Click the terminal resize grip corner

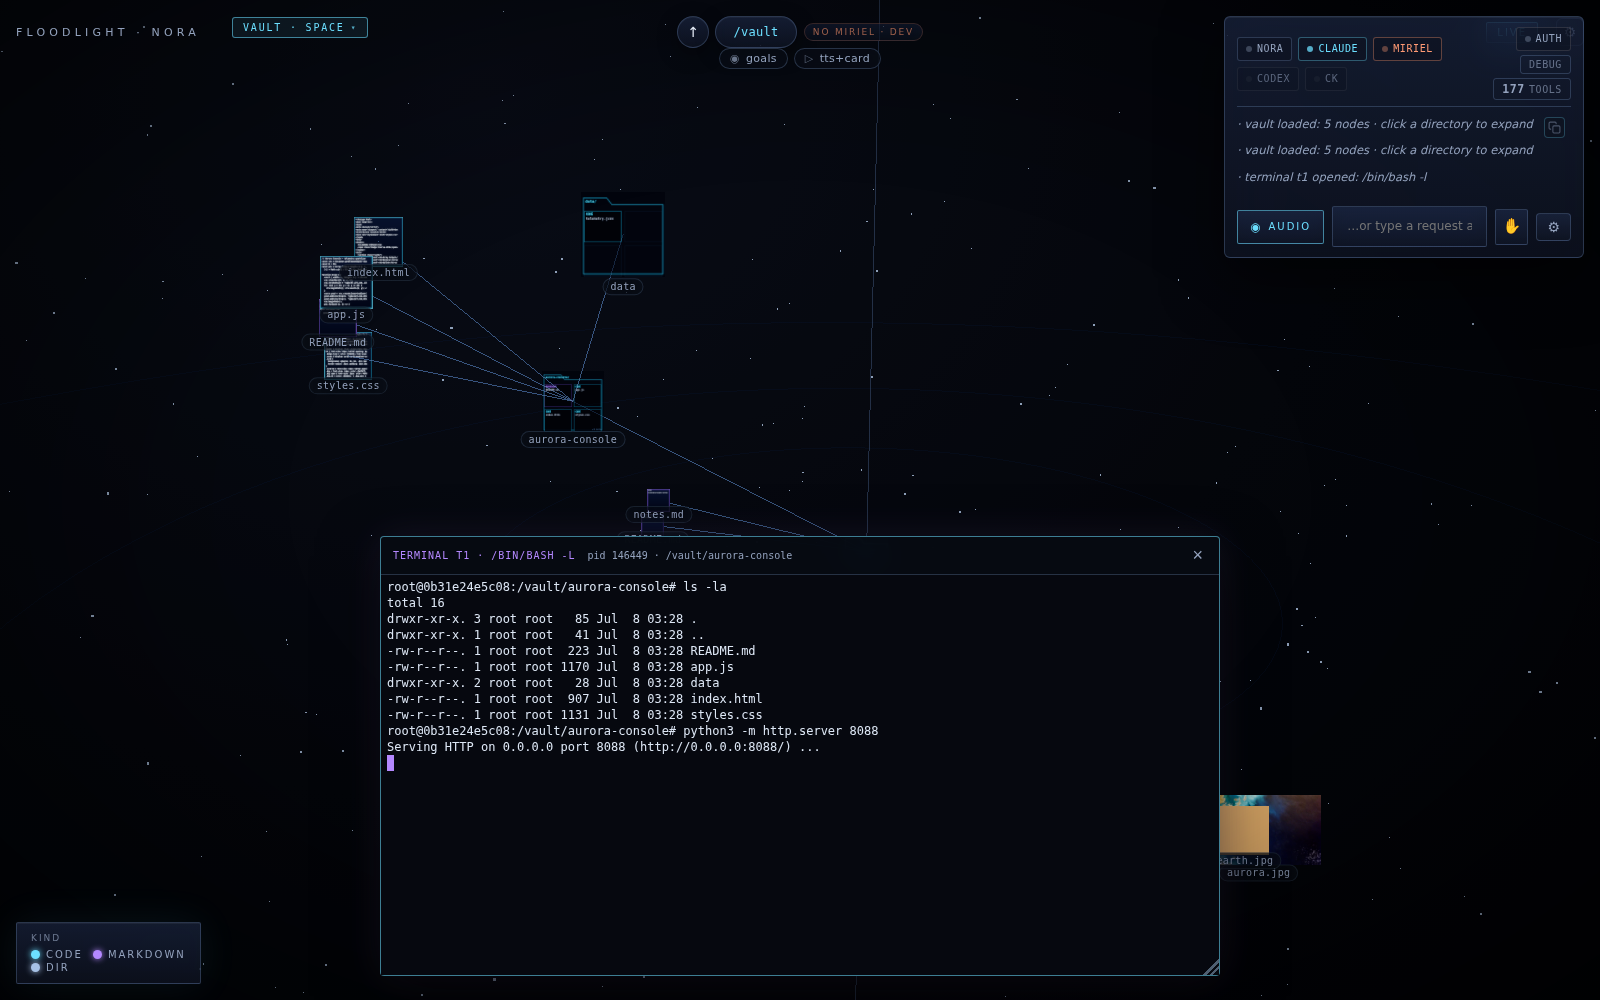[1211, 967]
